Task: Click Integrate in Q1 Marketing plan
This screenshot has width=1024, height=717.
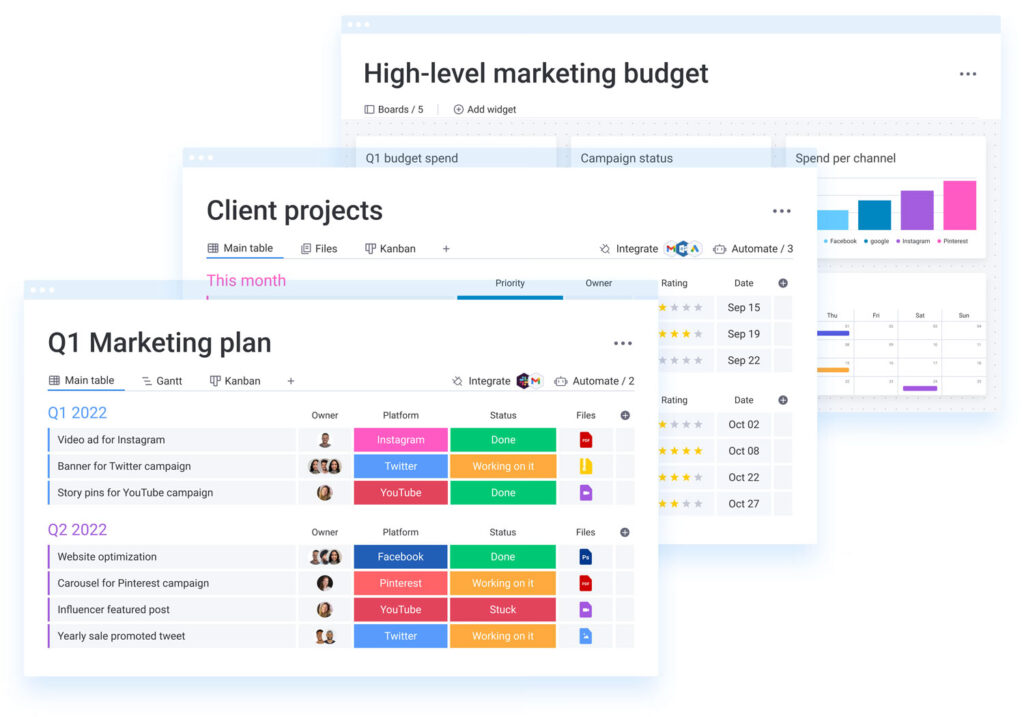Action: [481, 381]
